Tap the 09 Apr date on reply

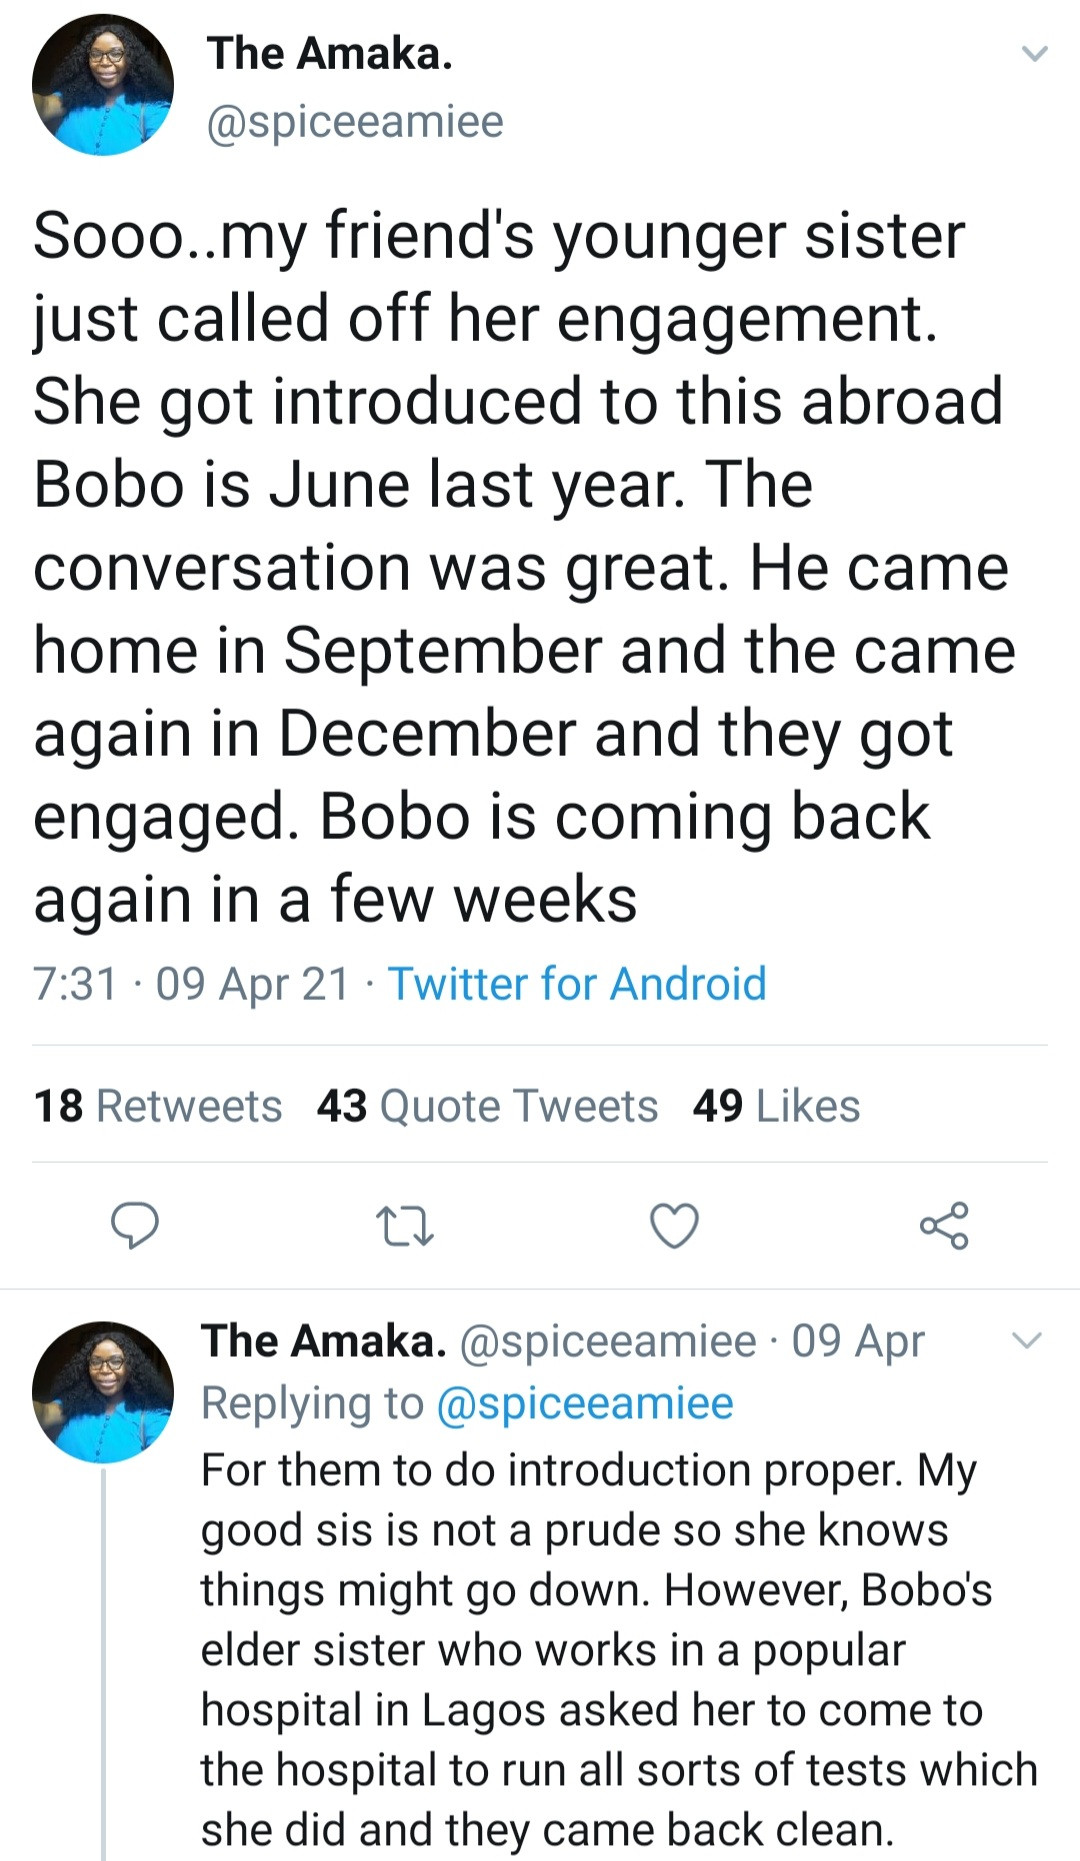tap(858, 1341)
